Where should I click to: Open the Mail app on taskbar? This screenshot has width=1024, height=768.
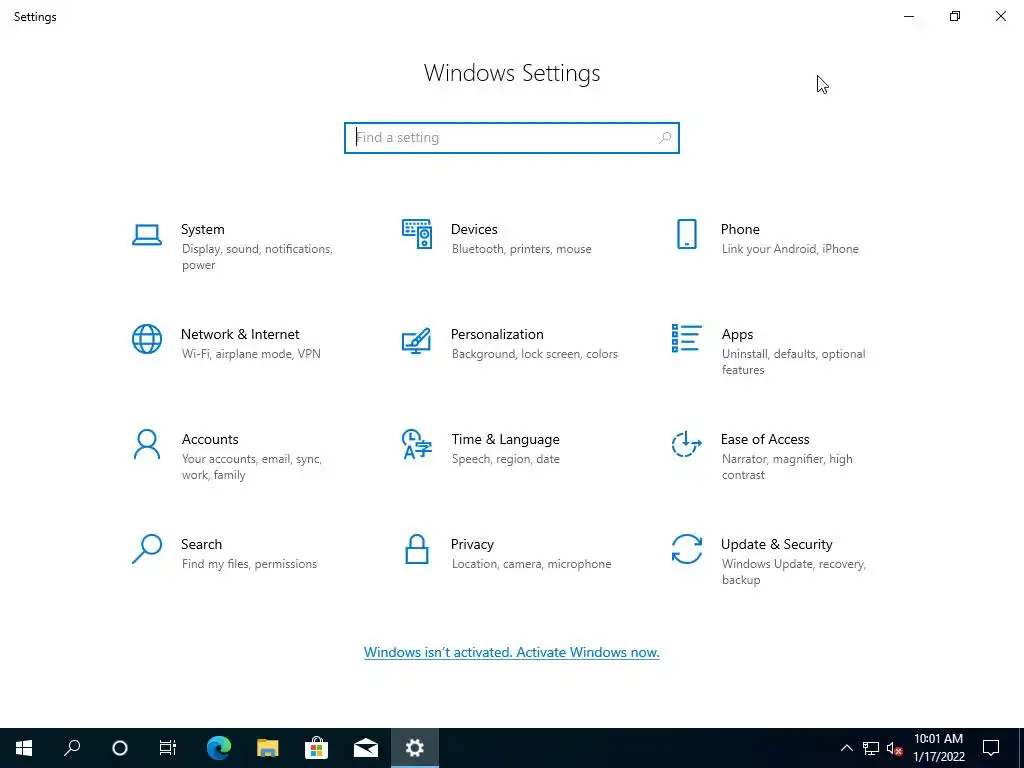(366, 748)
